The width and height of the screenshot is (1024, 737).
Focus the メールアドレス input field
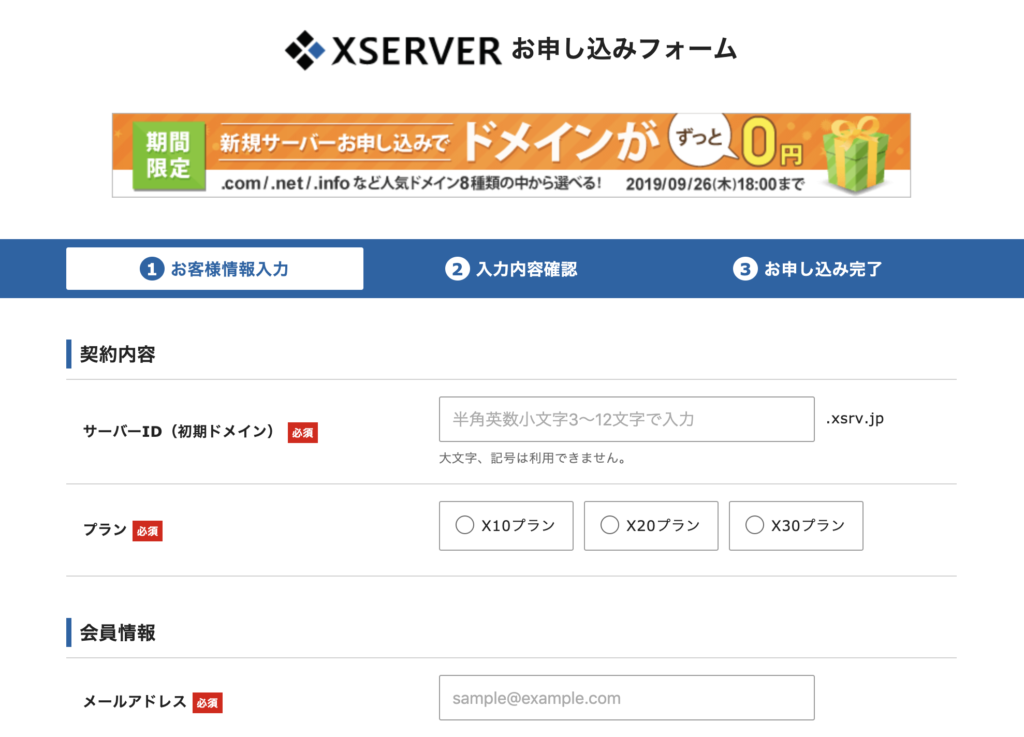pyautogui.click(x=627, y=698)
